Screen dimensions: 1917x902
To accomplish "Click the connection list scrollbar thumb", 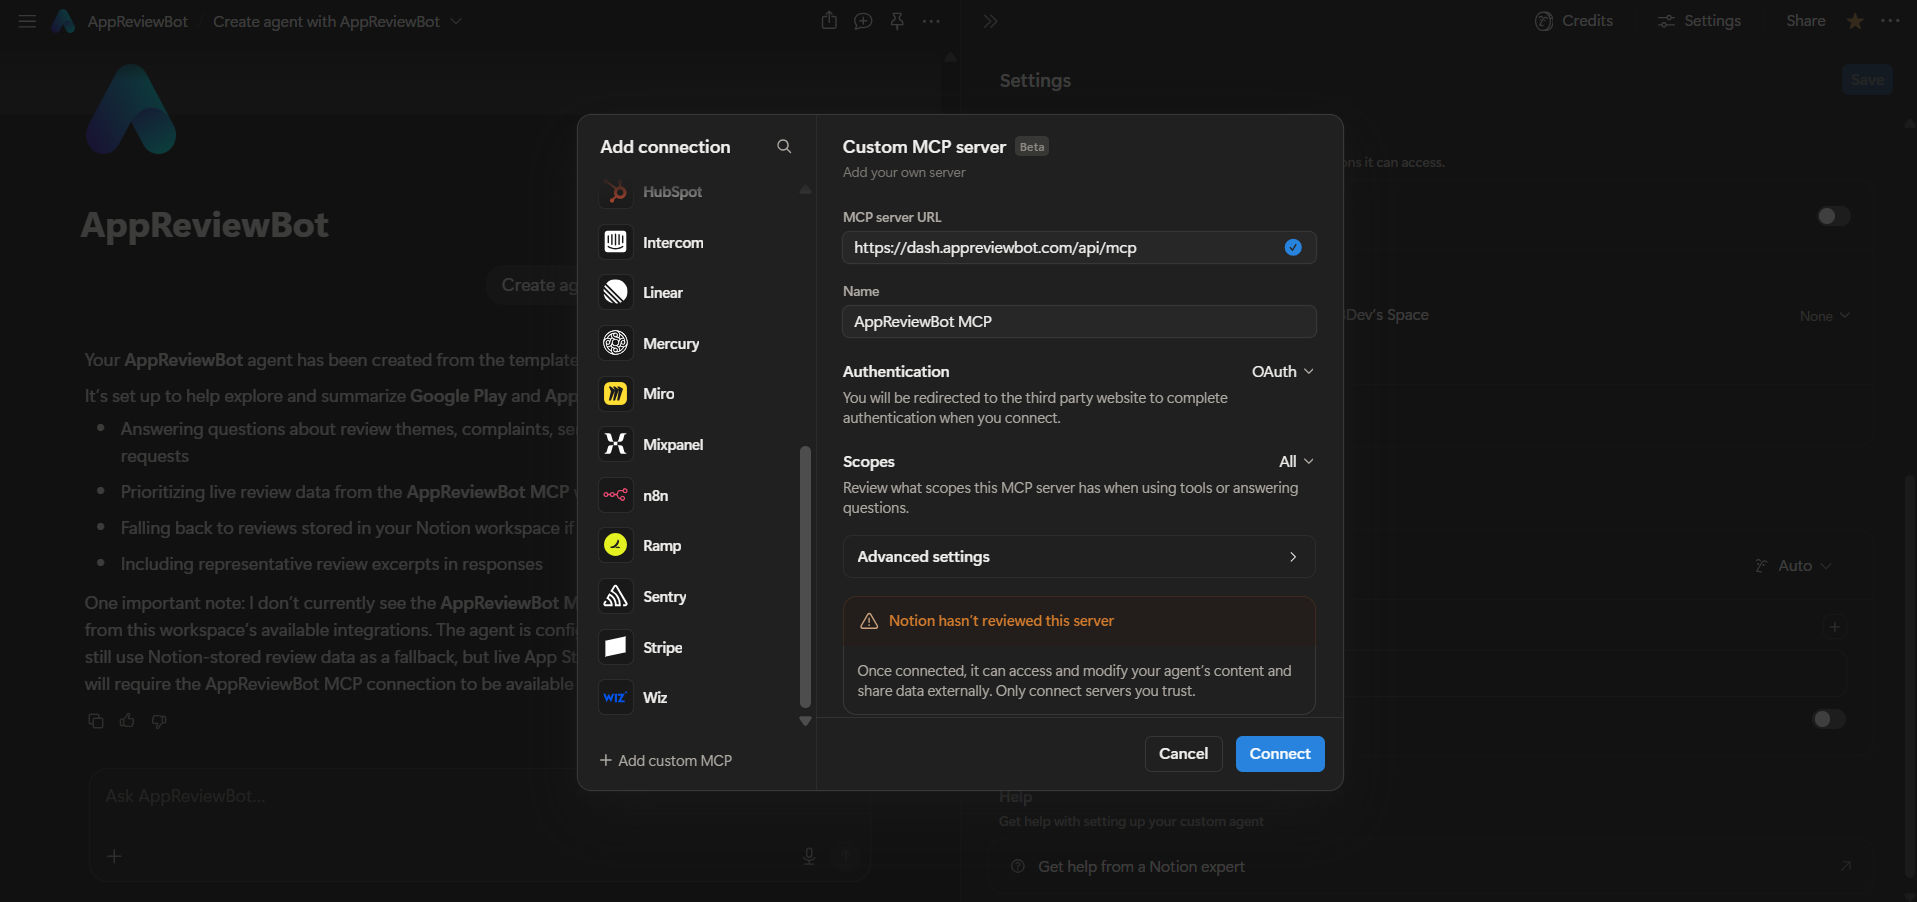I will (805, 577).
